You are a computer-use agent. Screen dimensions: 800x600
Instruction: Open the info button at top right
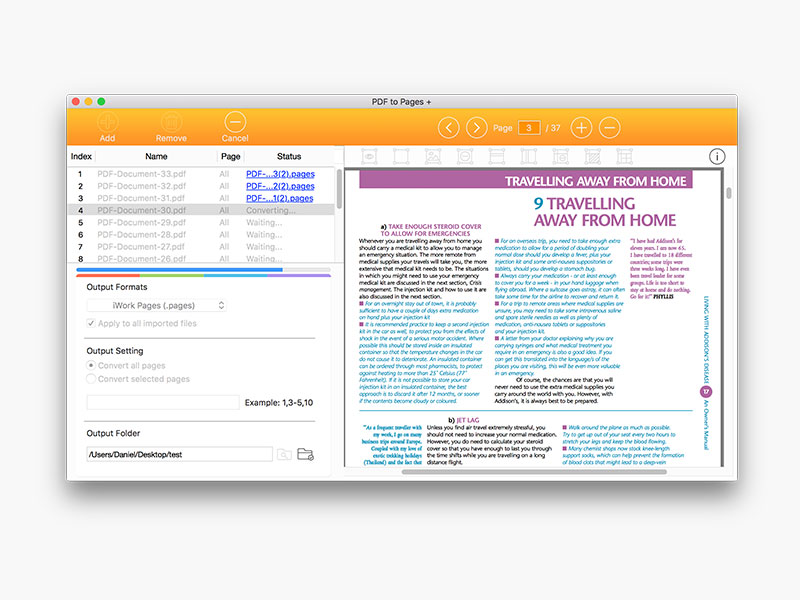(x=717, y=157)
